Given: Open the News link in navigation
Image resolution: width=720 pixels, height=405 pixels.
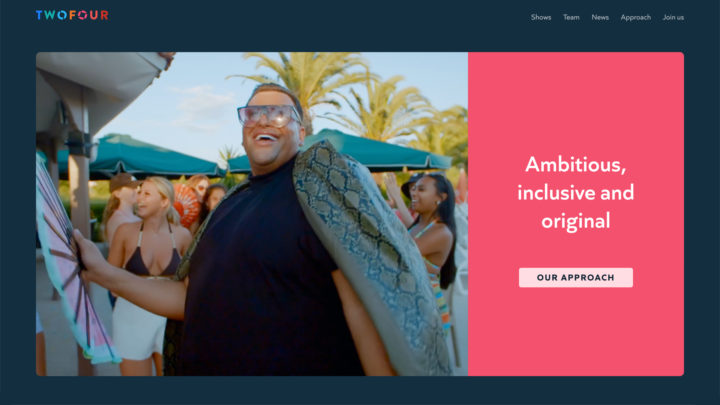Looking at the screenshot, I should coord(600,17).
